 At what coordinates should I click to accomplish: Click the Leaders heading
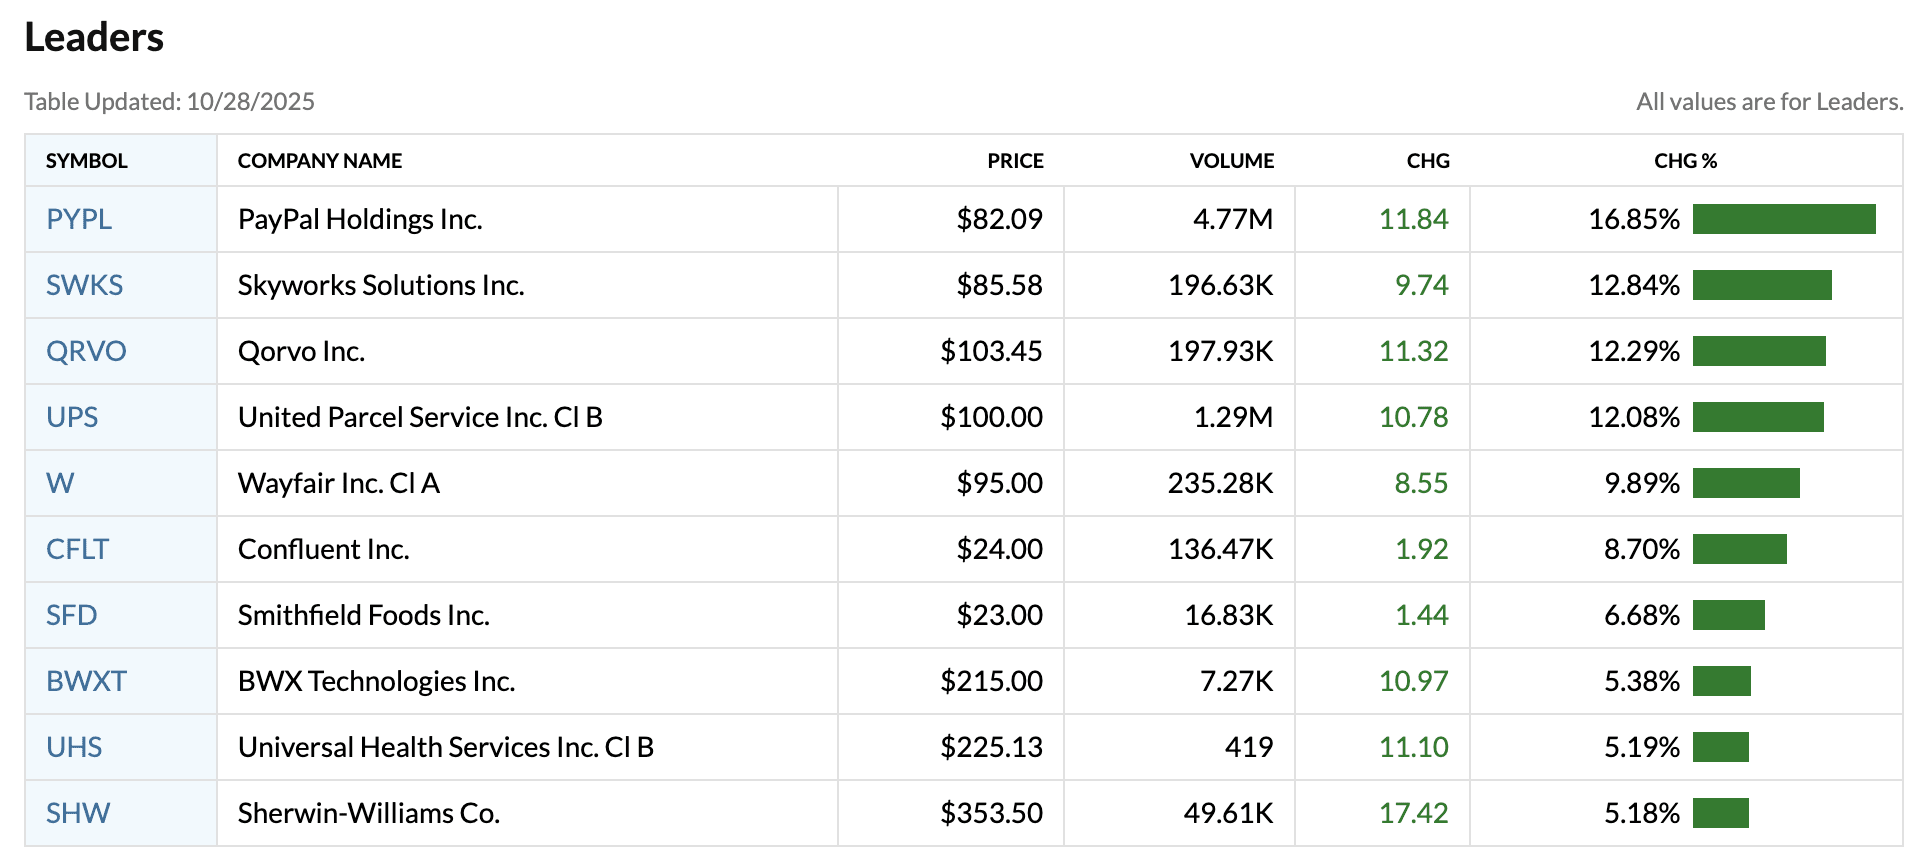(x=95, y=38)
